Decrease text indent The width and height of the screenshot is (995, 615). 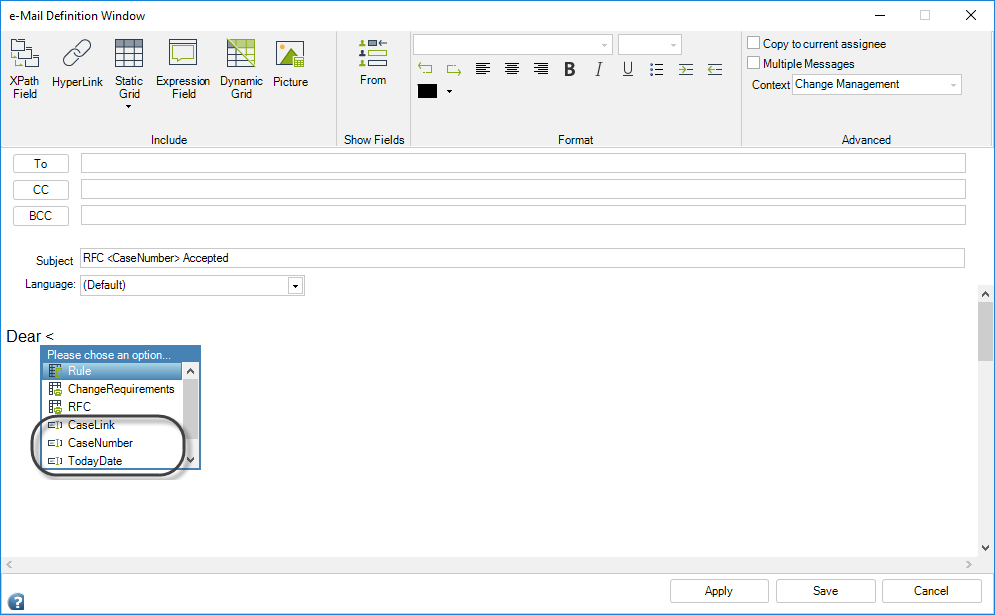pyautogui.click(x=715, y=69)
